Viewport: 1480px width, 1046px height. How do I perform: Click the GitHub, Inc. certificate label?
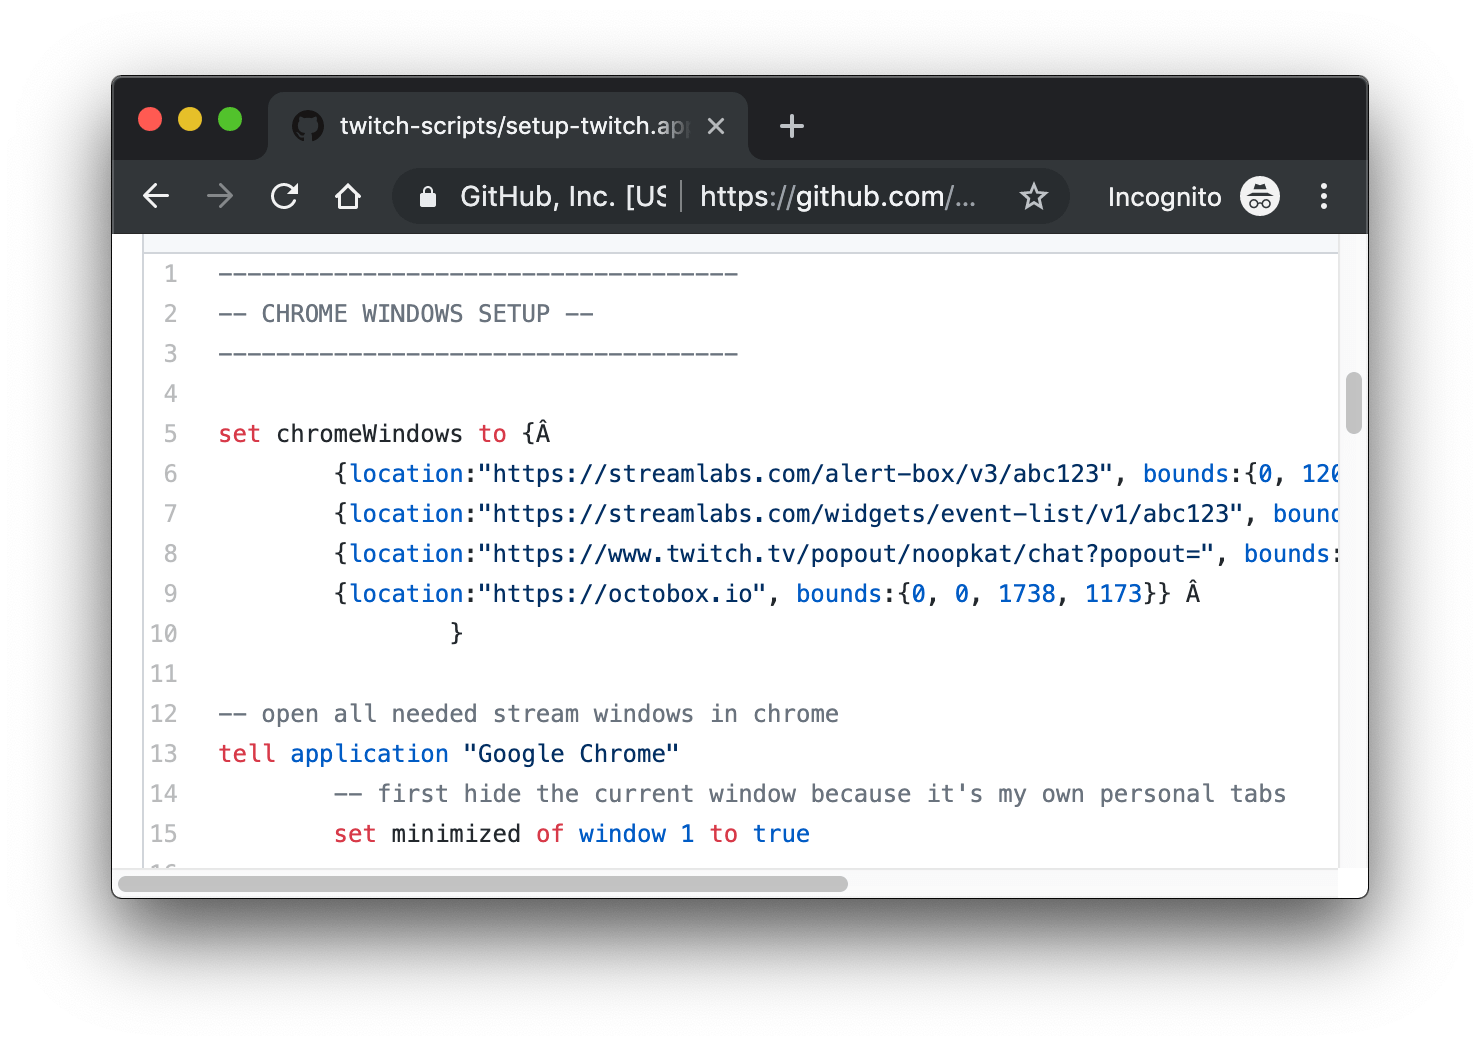click(x=563, y=197)
